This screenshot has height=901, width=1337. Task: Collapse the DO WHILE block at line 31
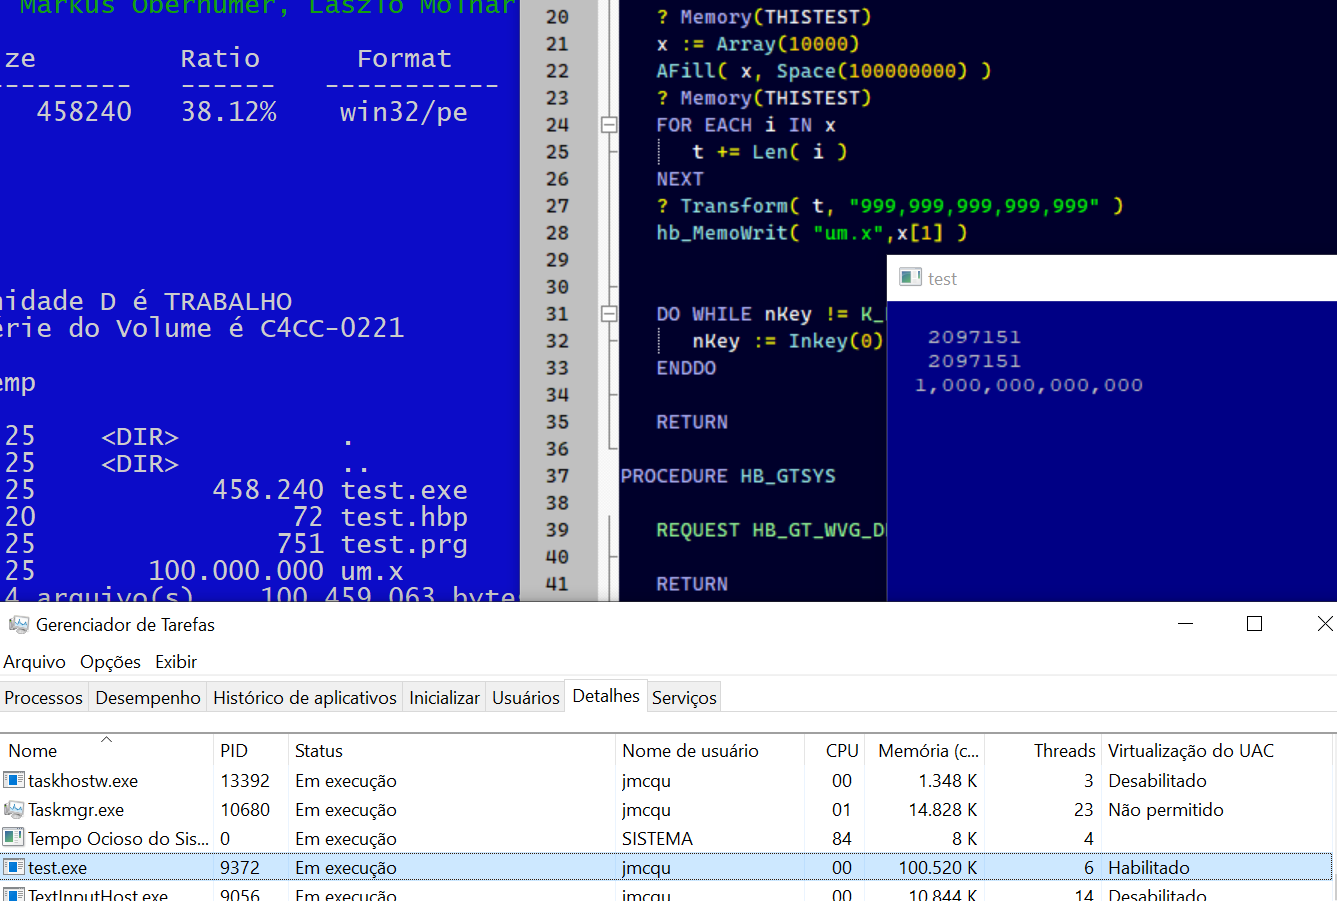click(608, 314)
